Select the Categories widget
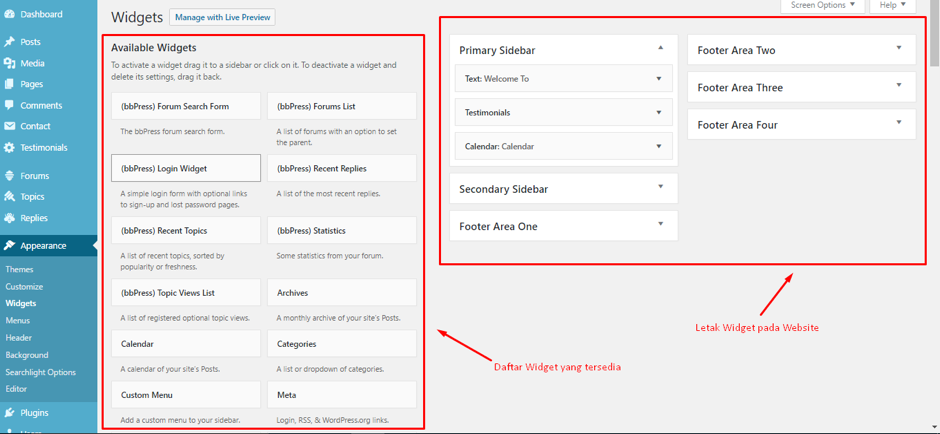This screenshot has width=940, height=434. pyautogui.click(x=342, y=343)
